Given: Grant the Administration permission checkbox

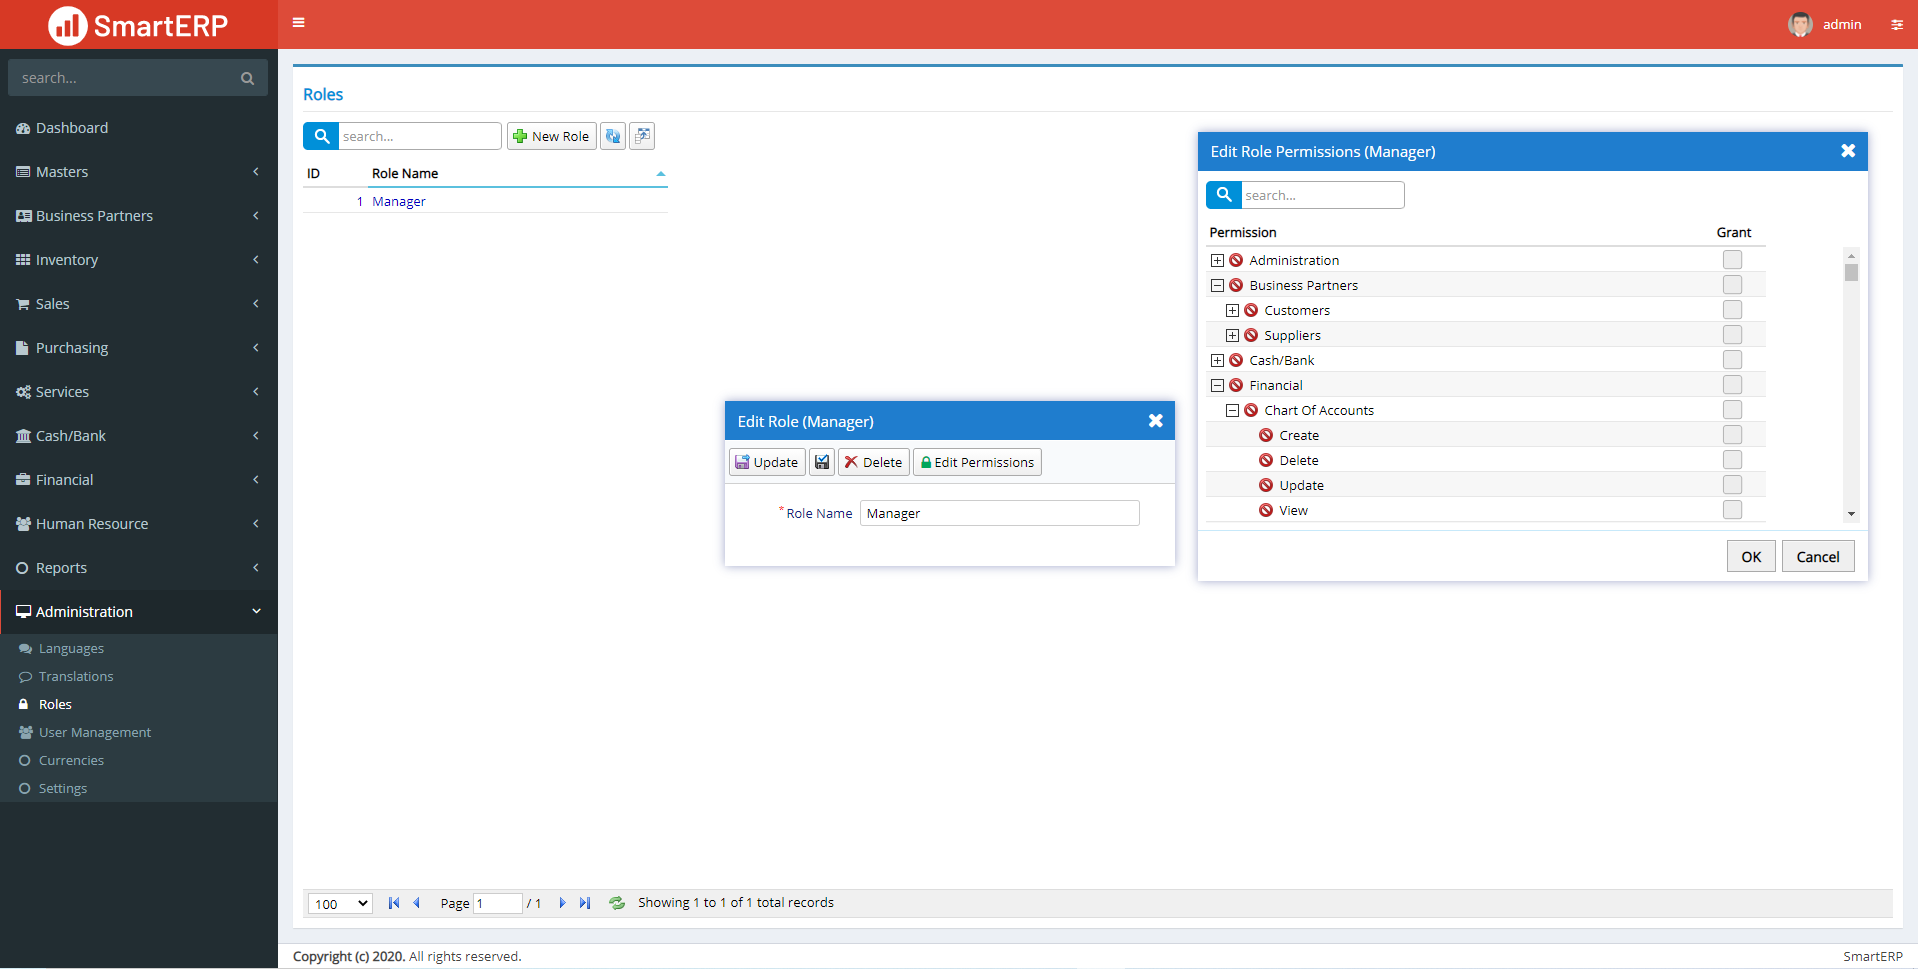Looking at the screenshot, I should coord(1732,260).
